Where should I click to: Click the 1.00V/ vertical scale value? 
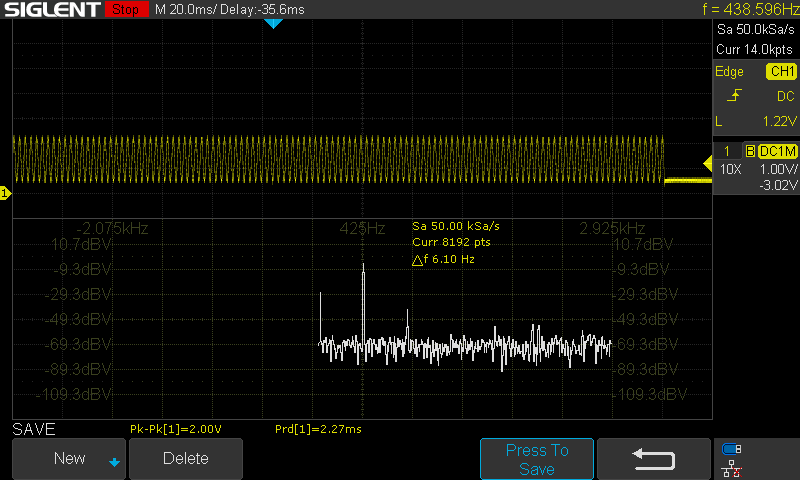tap(779, 169)
